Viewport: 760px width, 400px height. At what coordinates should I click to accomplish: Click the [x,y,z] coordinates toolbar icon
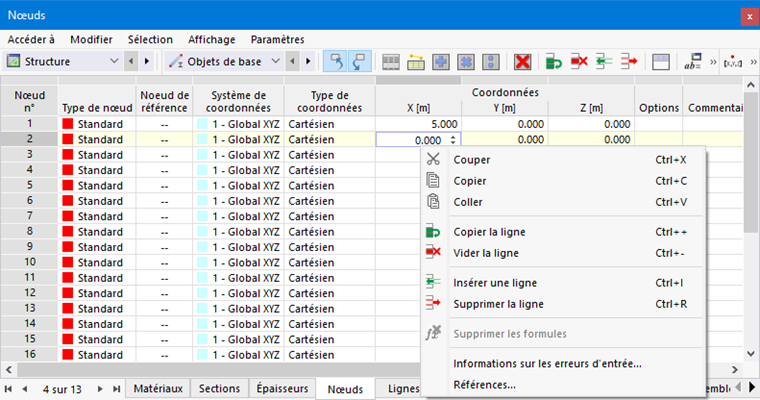point(733,62)
